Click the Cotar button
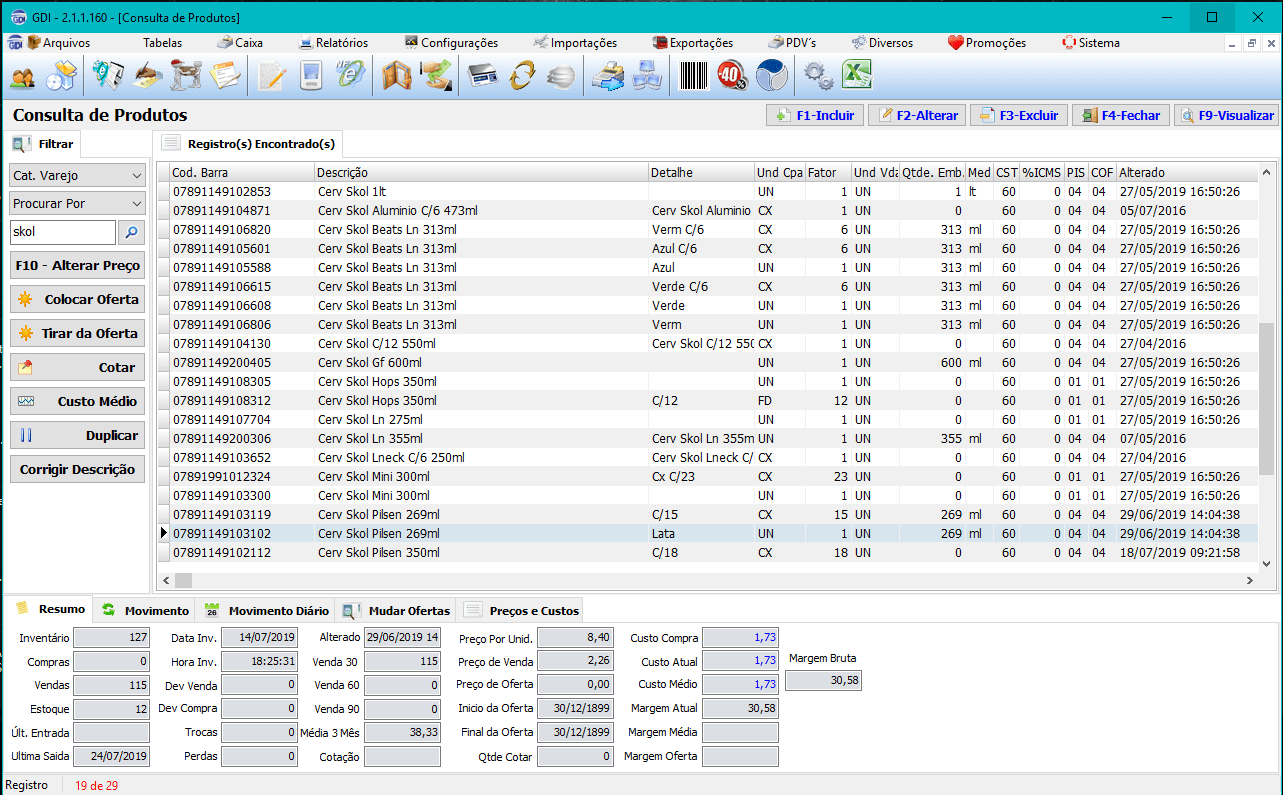 77,368
